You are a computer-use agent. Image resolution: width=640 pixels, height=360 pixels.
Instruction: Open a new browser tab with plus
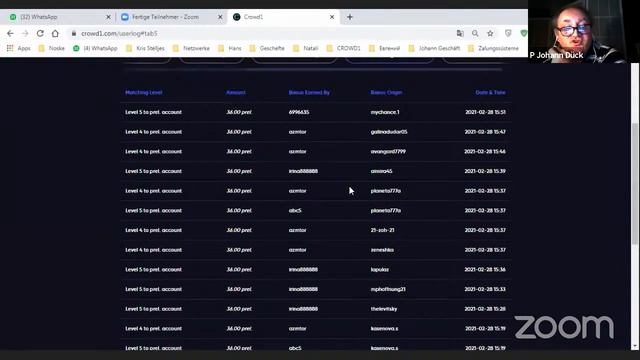350,17
